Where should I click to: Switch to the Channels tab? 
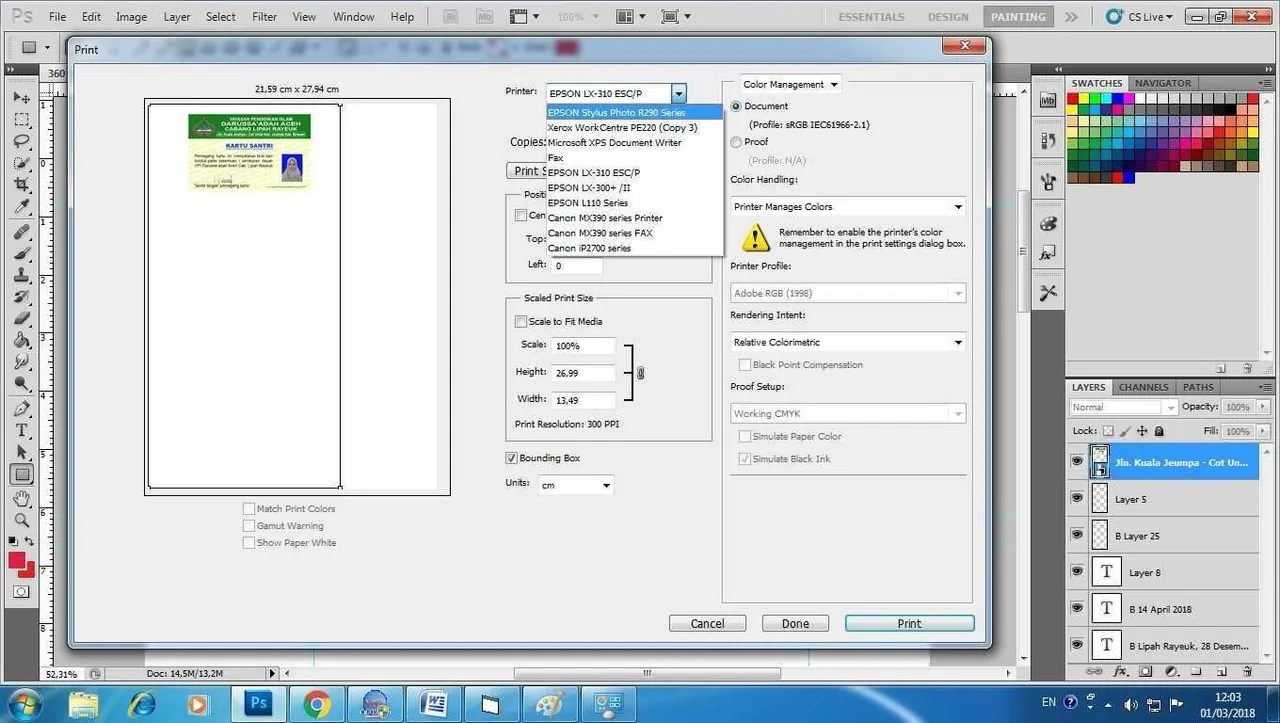click(x=1143, y=387)
